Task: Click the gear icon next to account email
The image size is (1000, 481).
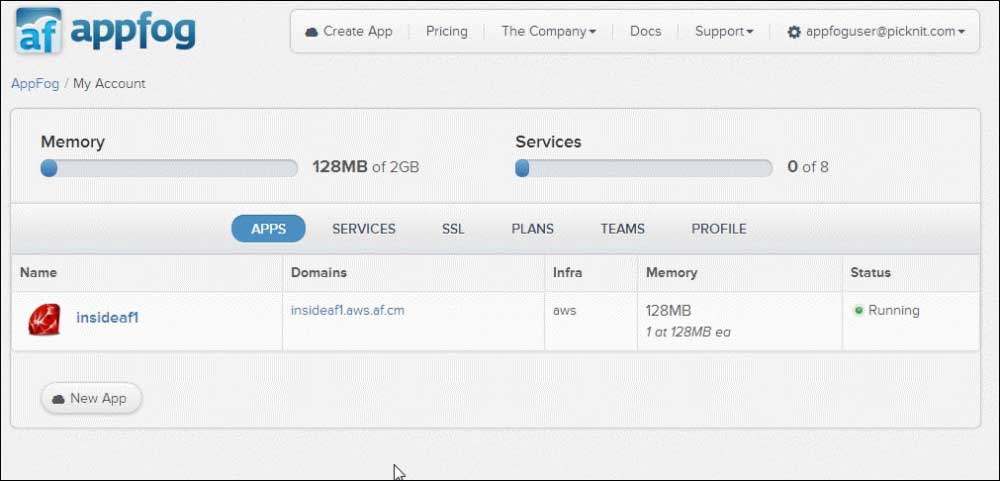Action: [x=794, y=32]
